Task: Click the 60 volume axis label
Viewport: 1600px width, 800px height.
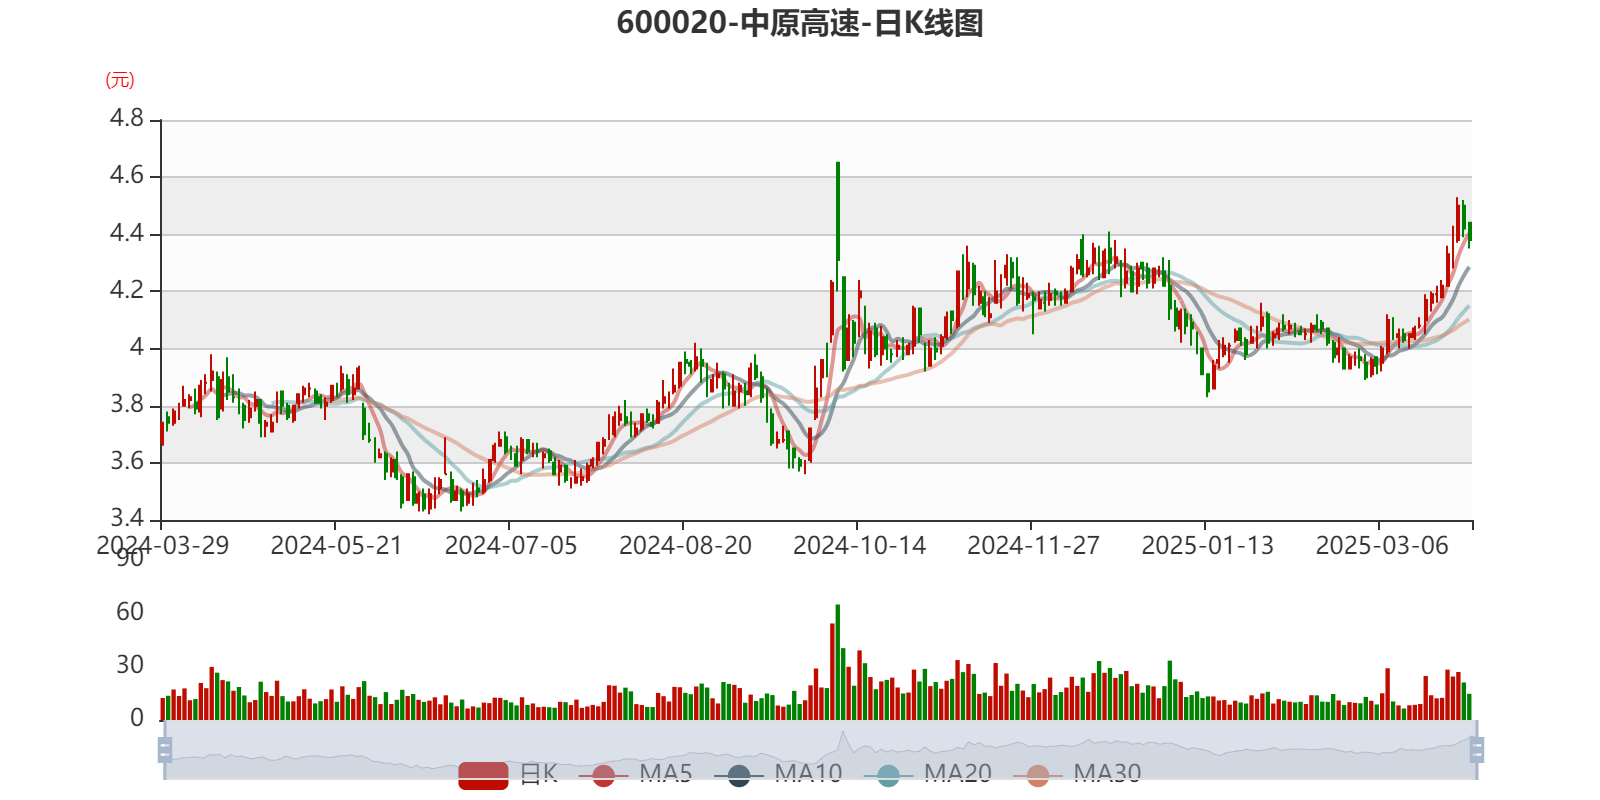Action: pyautogui.click(x=130, y=612)
